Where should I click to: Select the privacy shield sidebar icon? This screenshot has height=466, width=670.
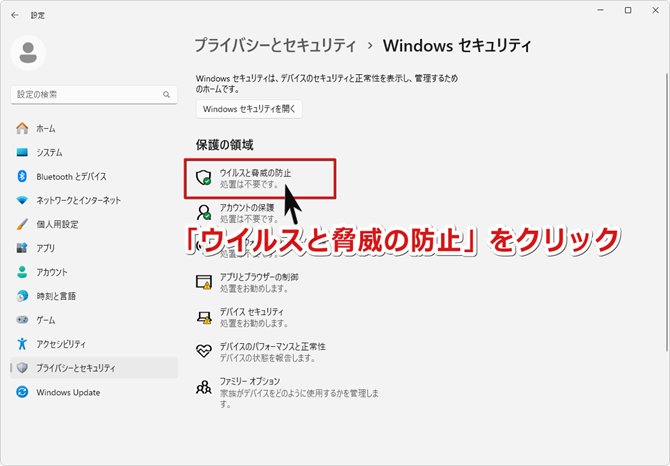(22, 367)
